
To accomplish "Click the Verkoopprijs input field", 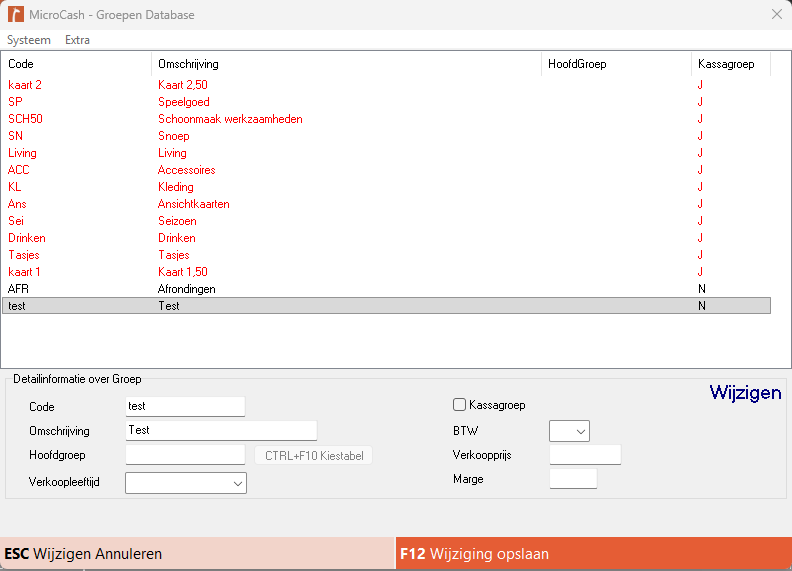I will 585,455.
